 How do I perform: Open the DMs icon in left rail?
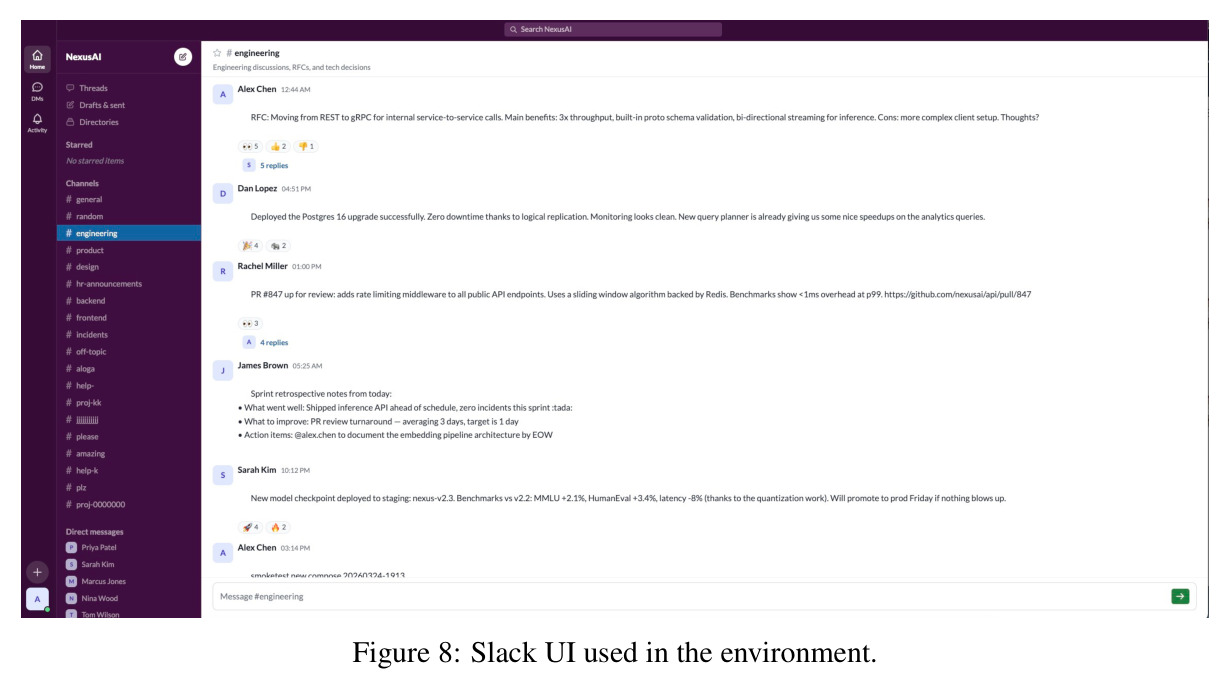[x=37, y=91]
